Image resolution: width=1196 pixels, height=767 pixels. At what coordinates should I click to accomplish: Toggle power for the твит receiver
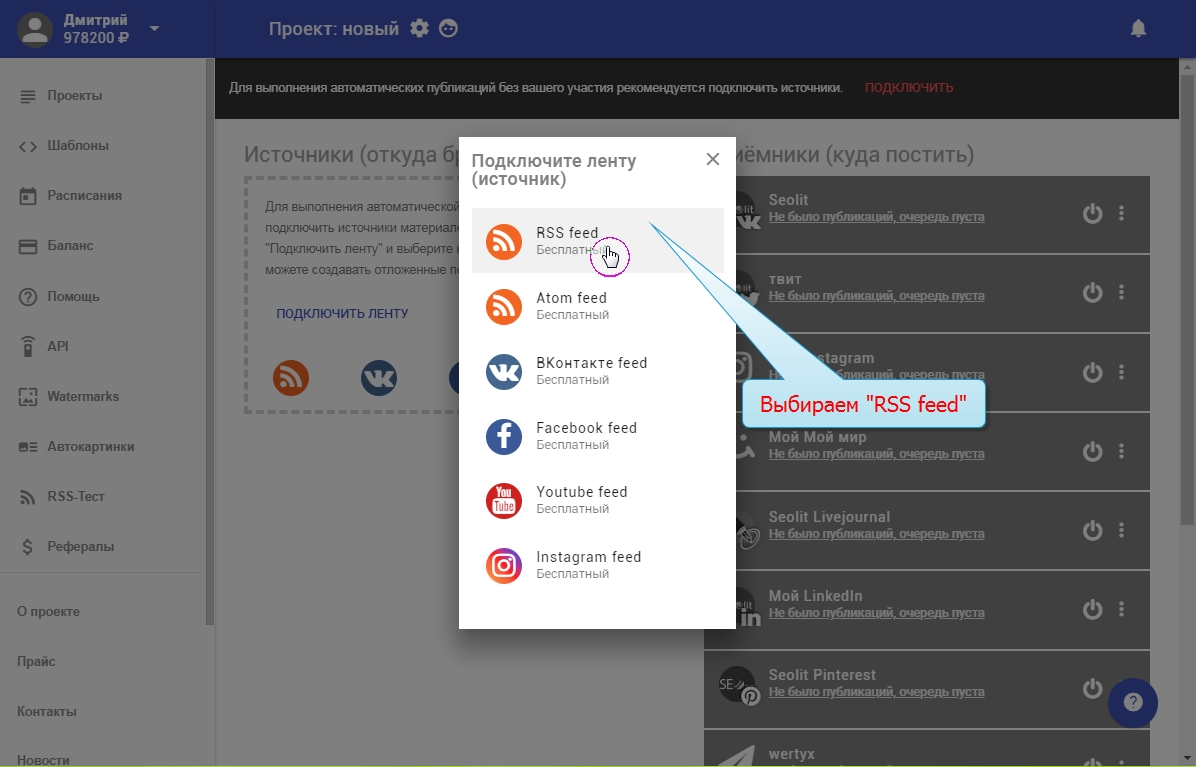1093,292
